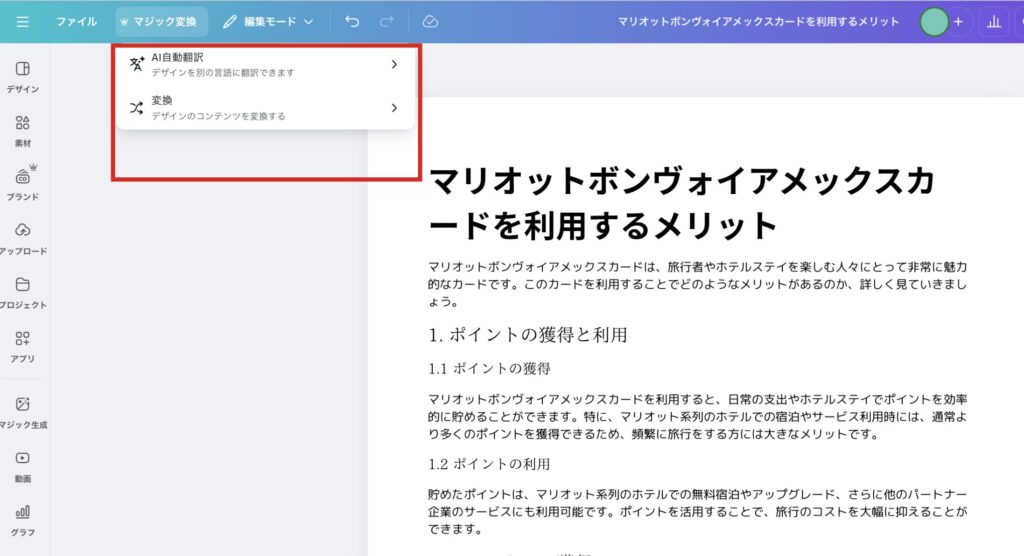Click subheading 1.1 ポイントの獲得
1024x556 pixels.
(489, 368)
